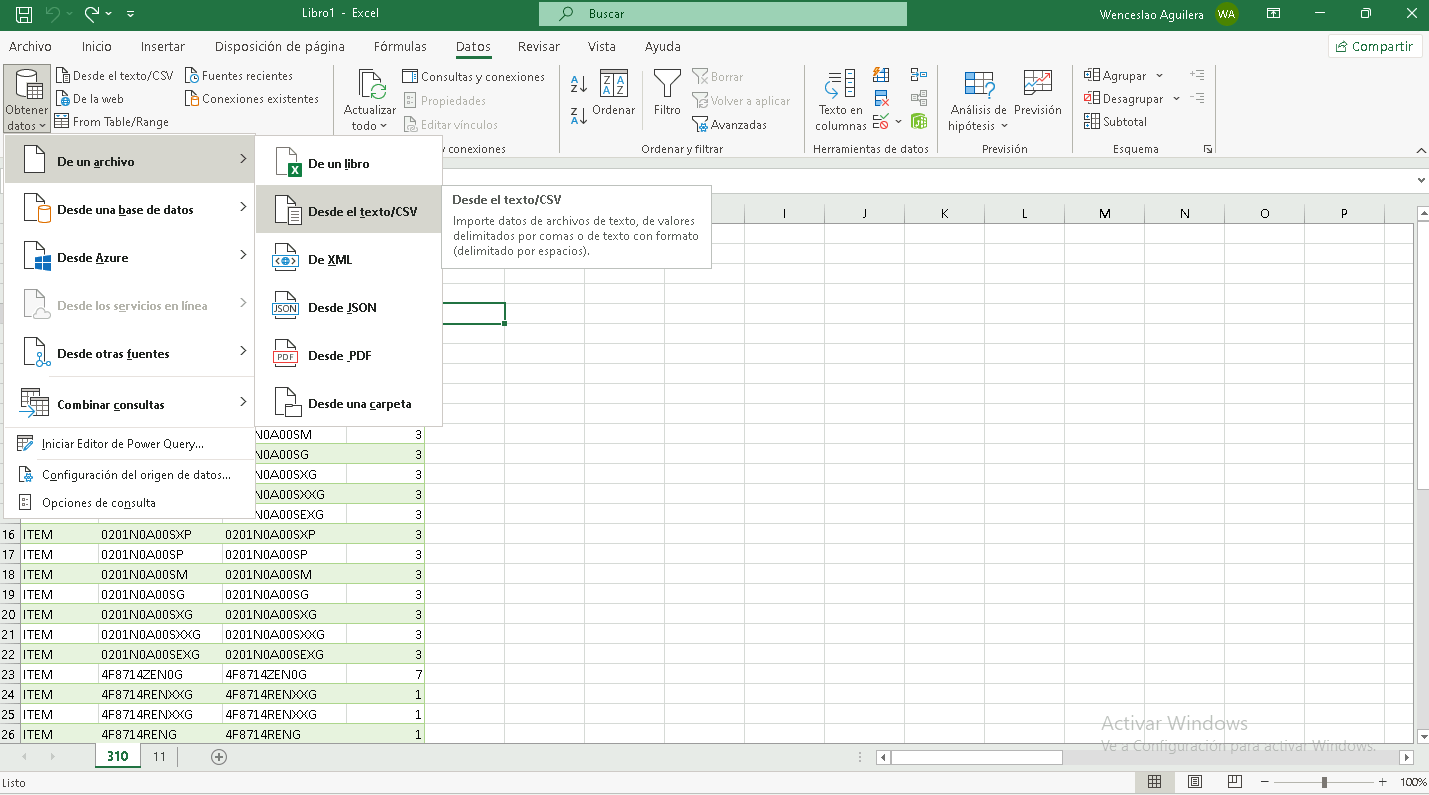Open the Fórmulas ribbon tab

click(x=400, y=46)
